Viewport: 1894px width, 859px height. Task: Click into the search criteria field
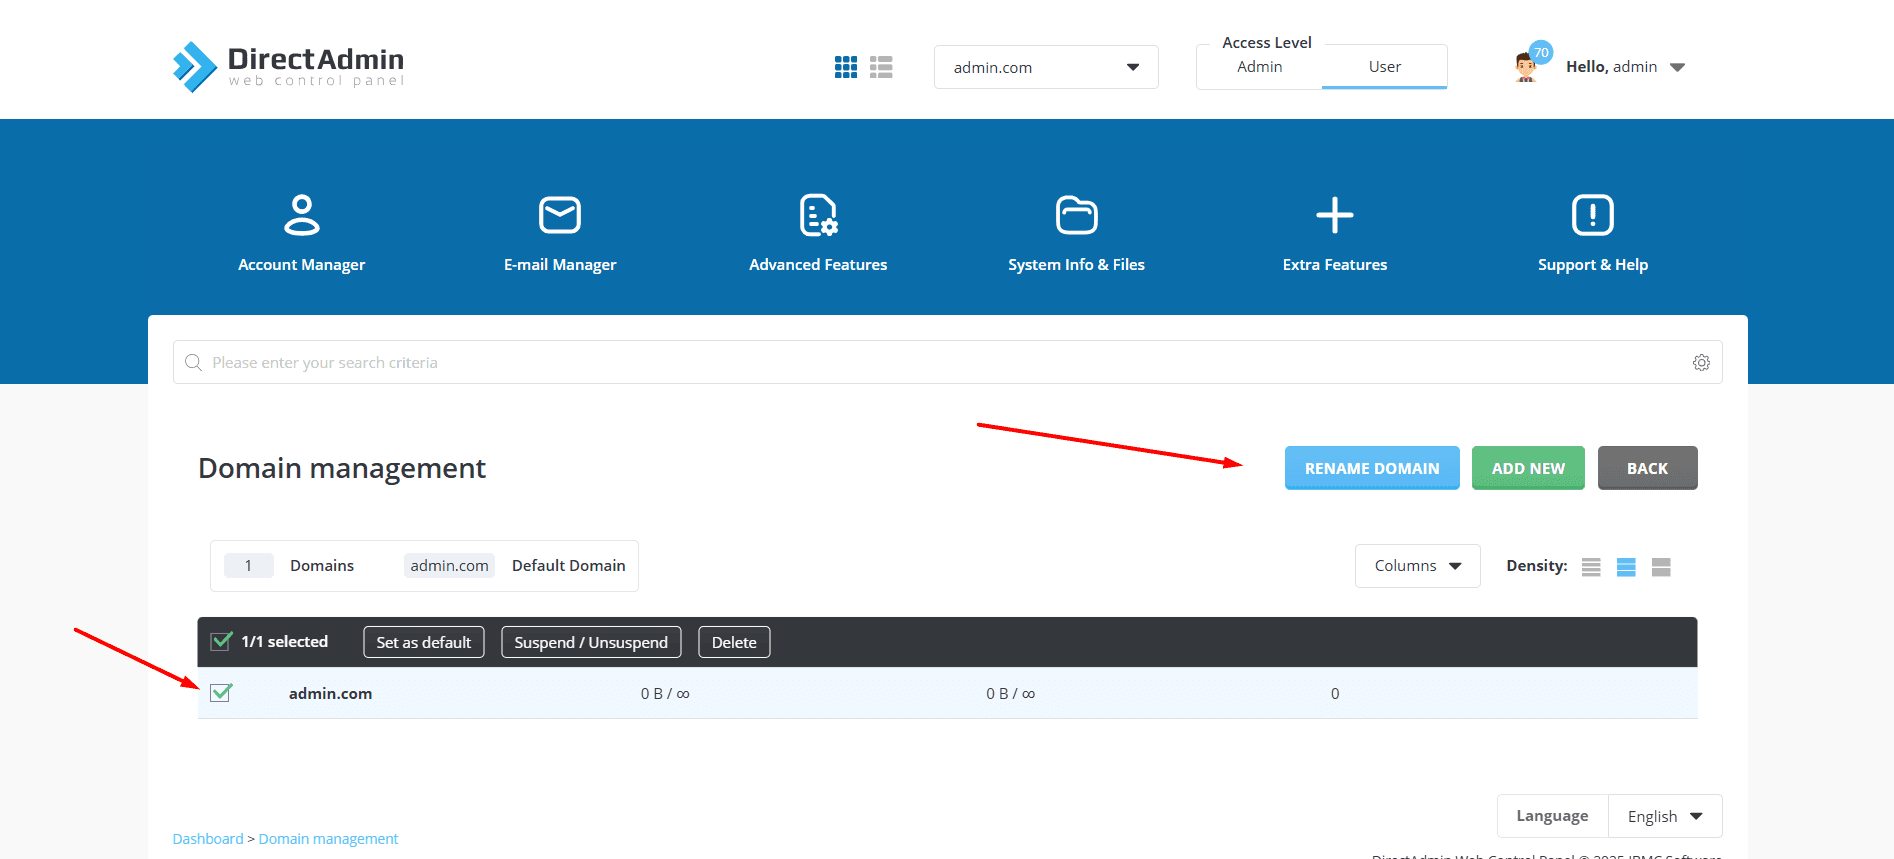tap(940, 362)
